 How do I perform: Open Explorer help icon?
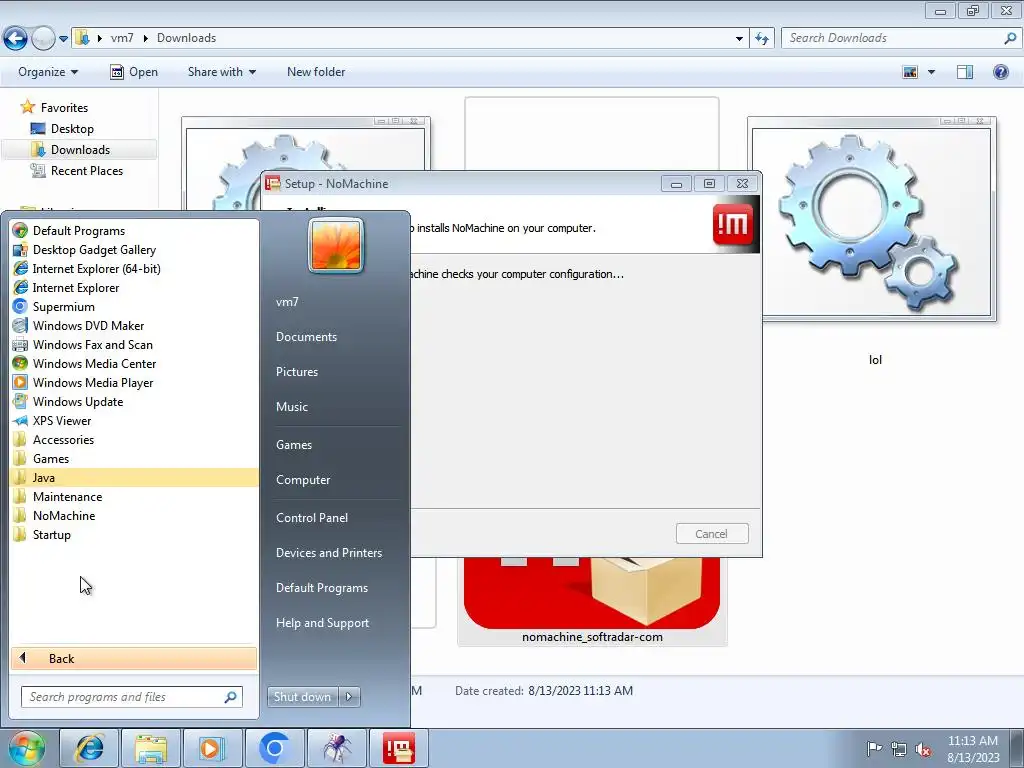point(1000,72)
